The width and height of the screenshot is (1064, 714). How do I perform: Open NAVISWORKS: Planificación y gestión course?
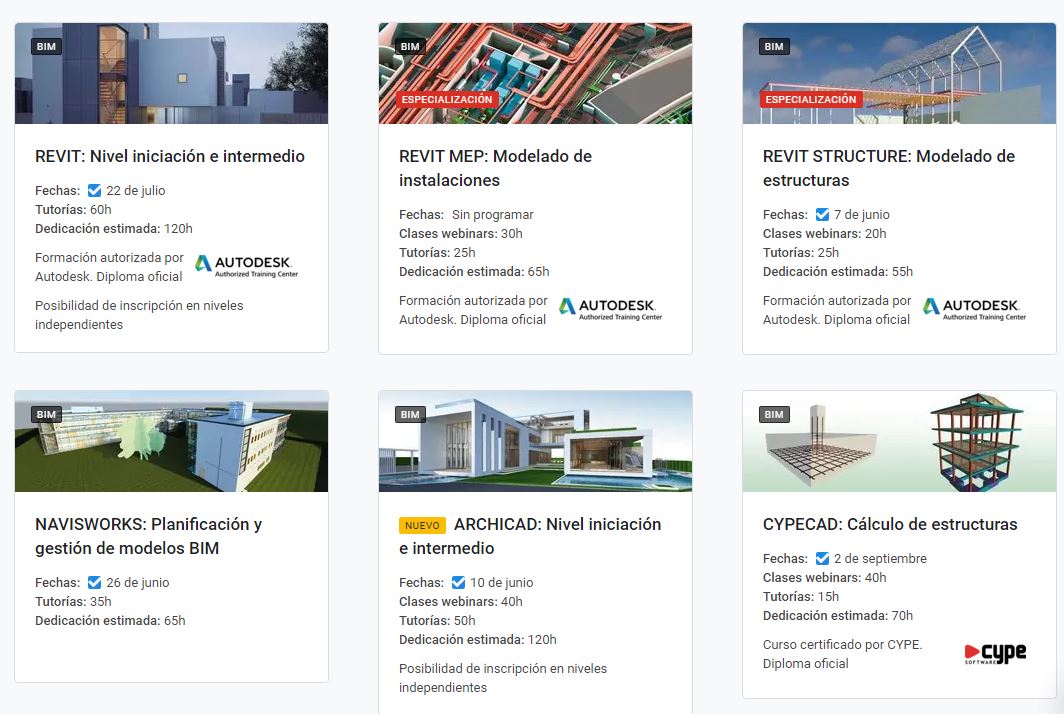[149, 536]
